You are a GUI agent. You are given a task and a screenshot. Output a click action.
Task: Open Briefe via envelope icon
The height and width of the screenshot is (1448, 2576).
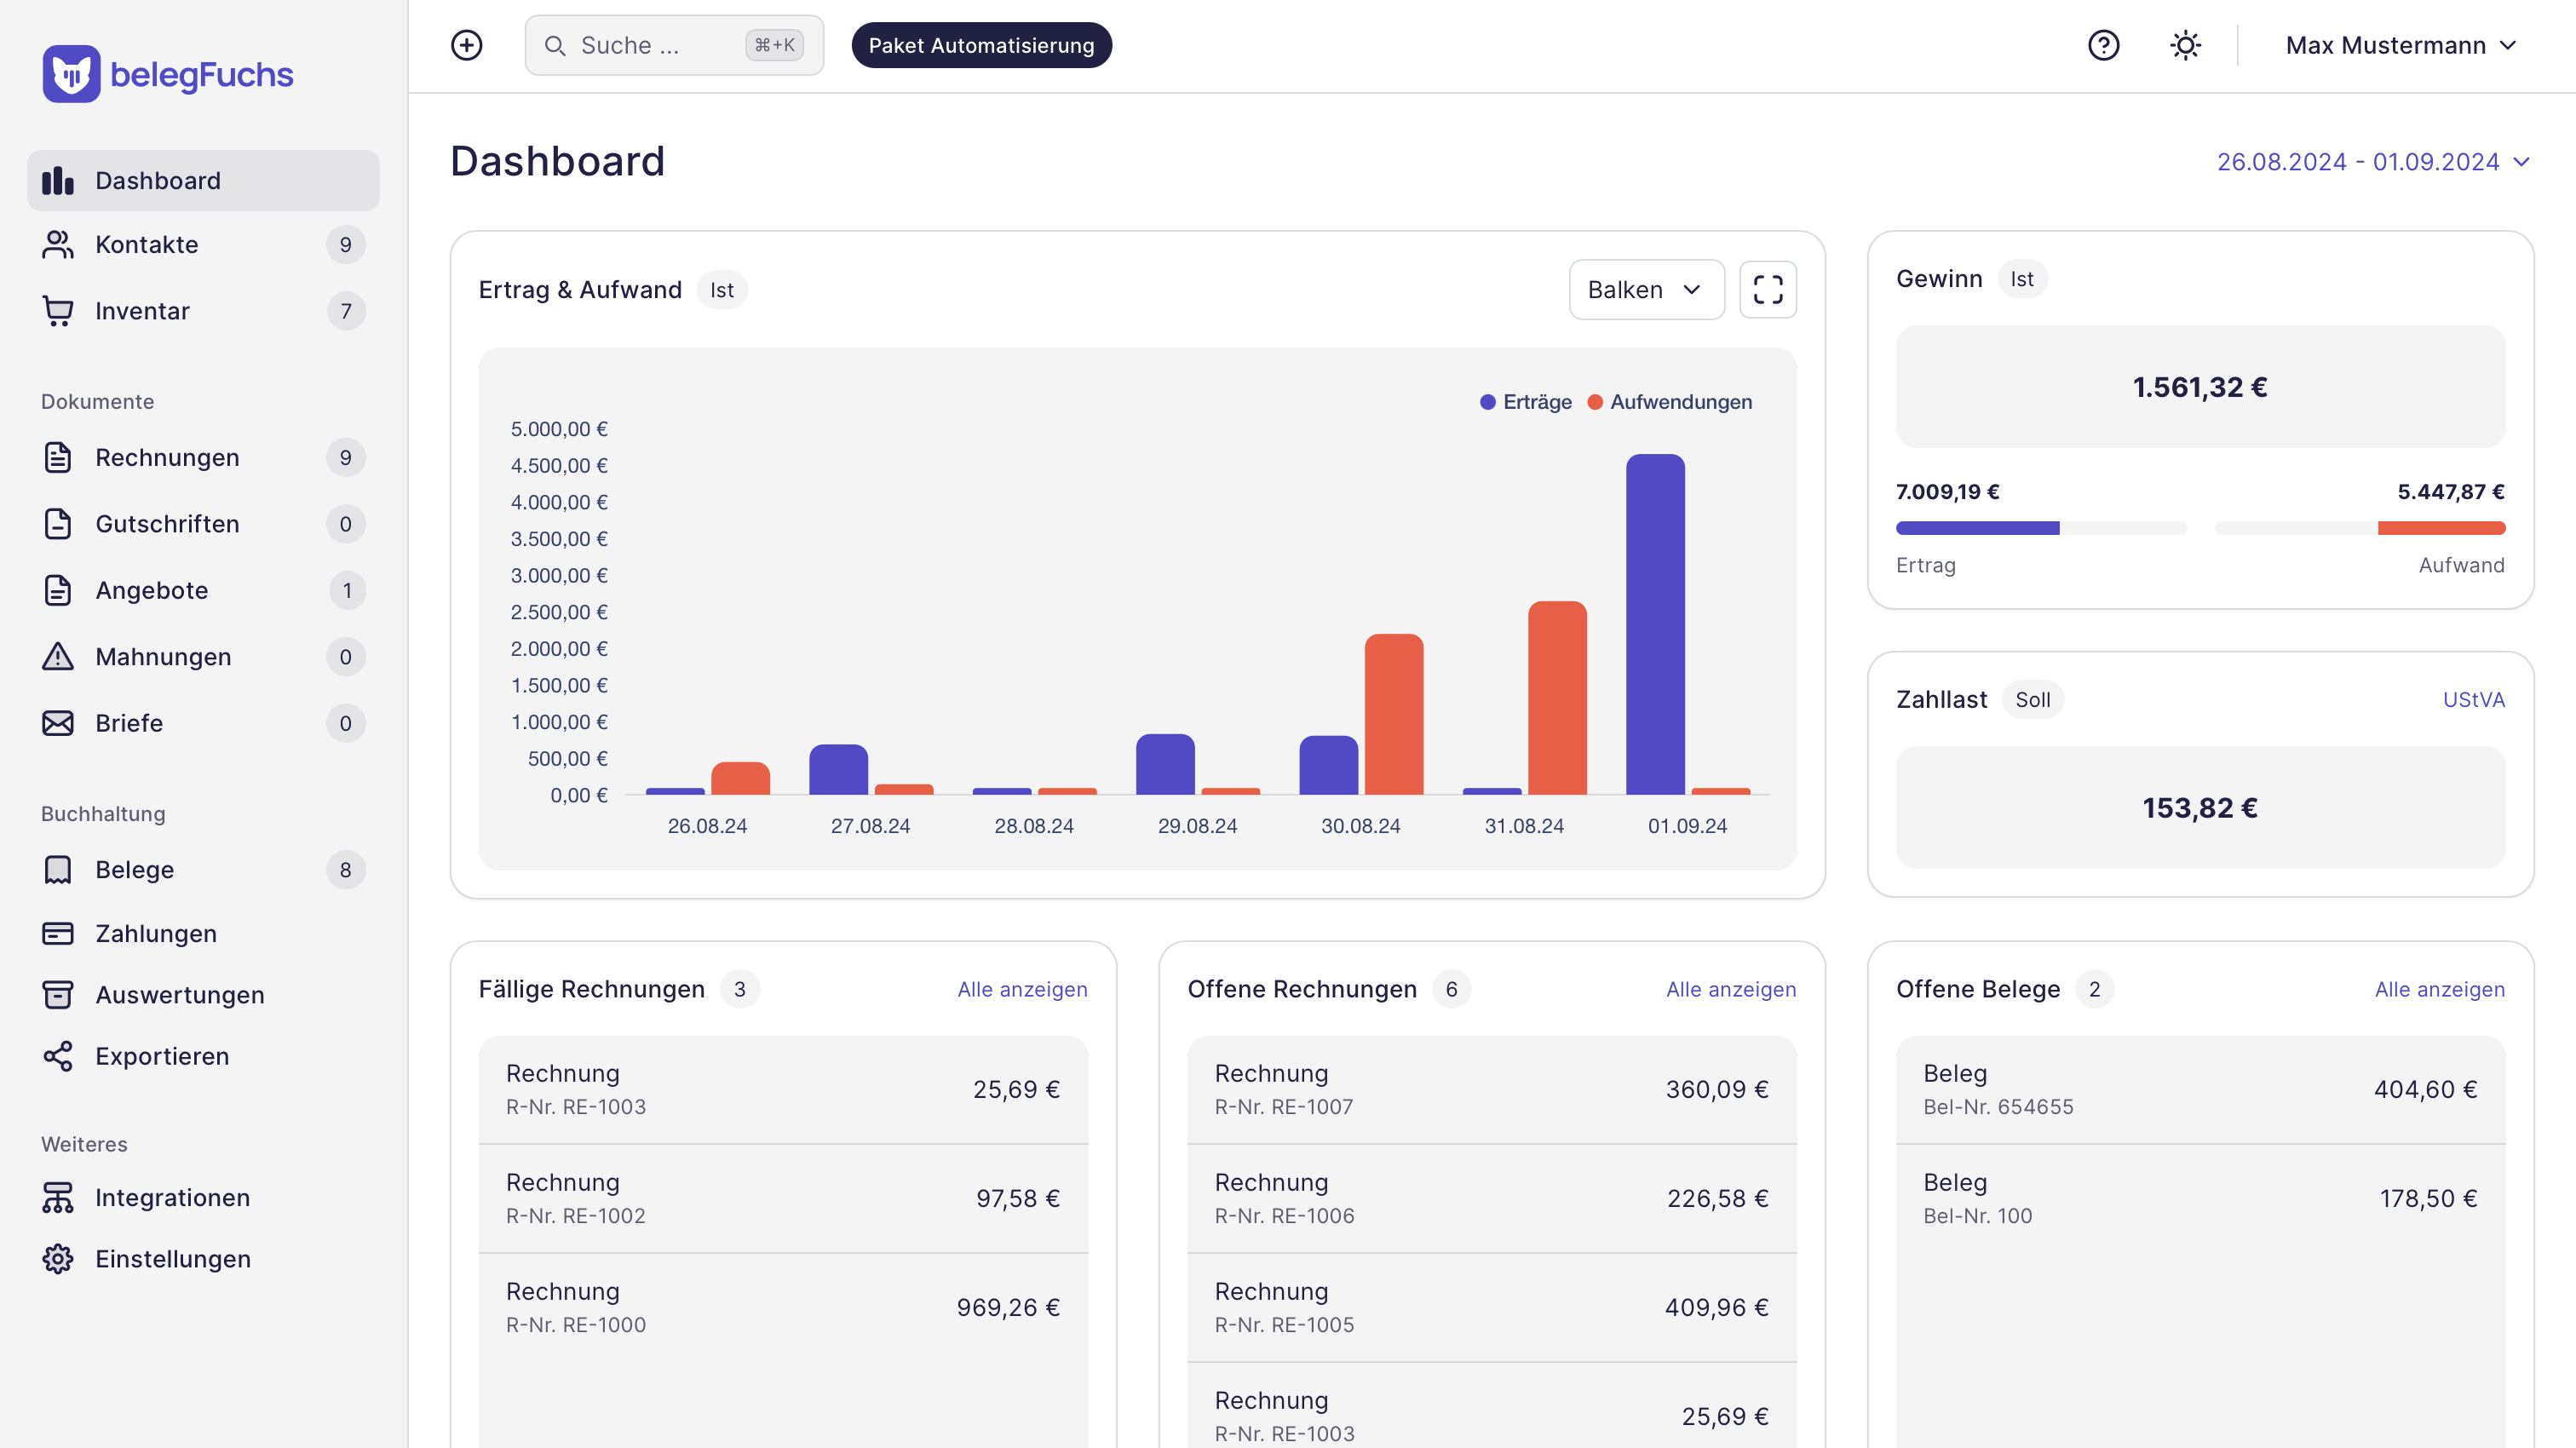(x=58, y=723)
